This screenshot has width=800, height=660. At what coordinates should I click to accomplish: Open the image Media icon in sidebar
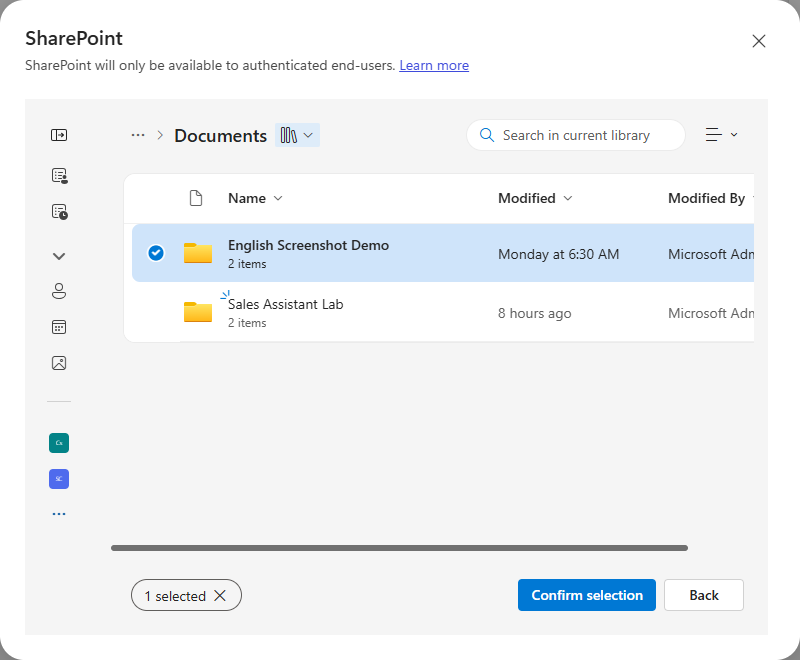59,363
